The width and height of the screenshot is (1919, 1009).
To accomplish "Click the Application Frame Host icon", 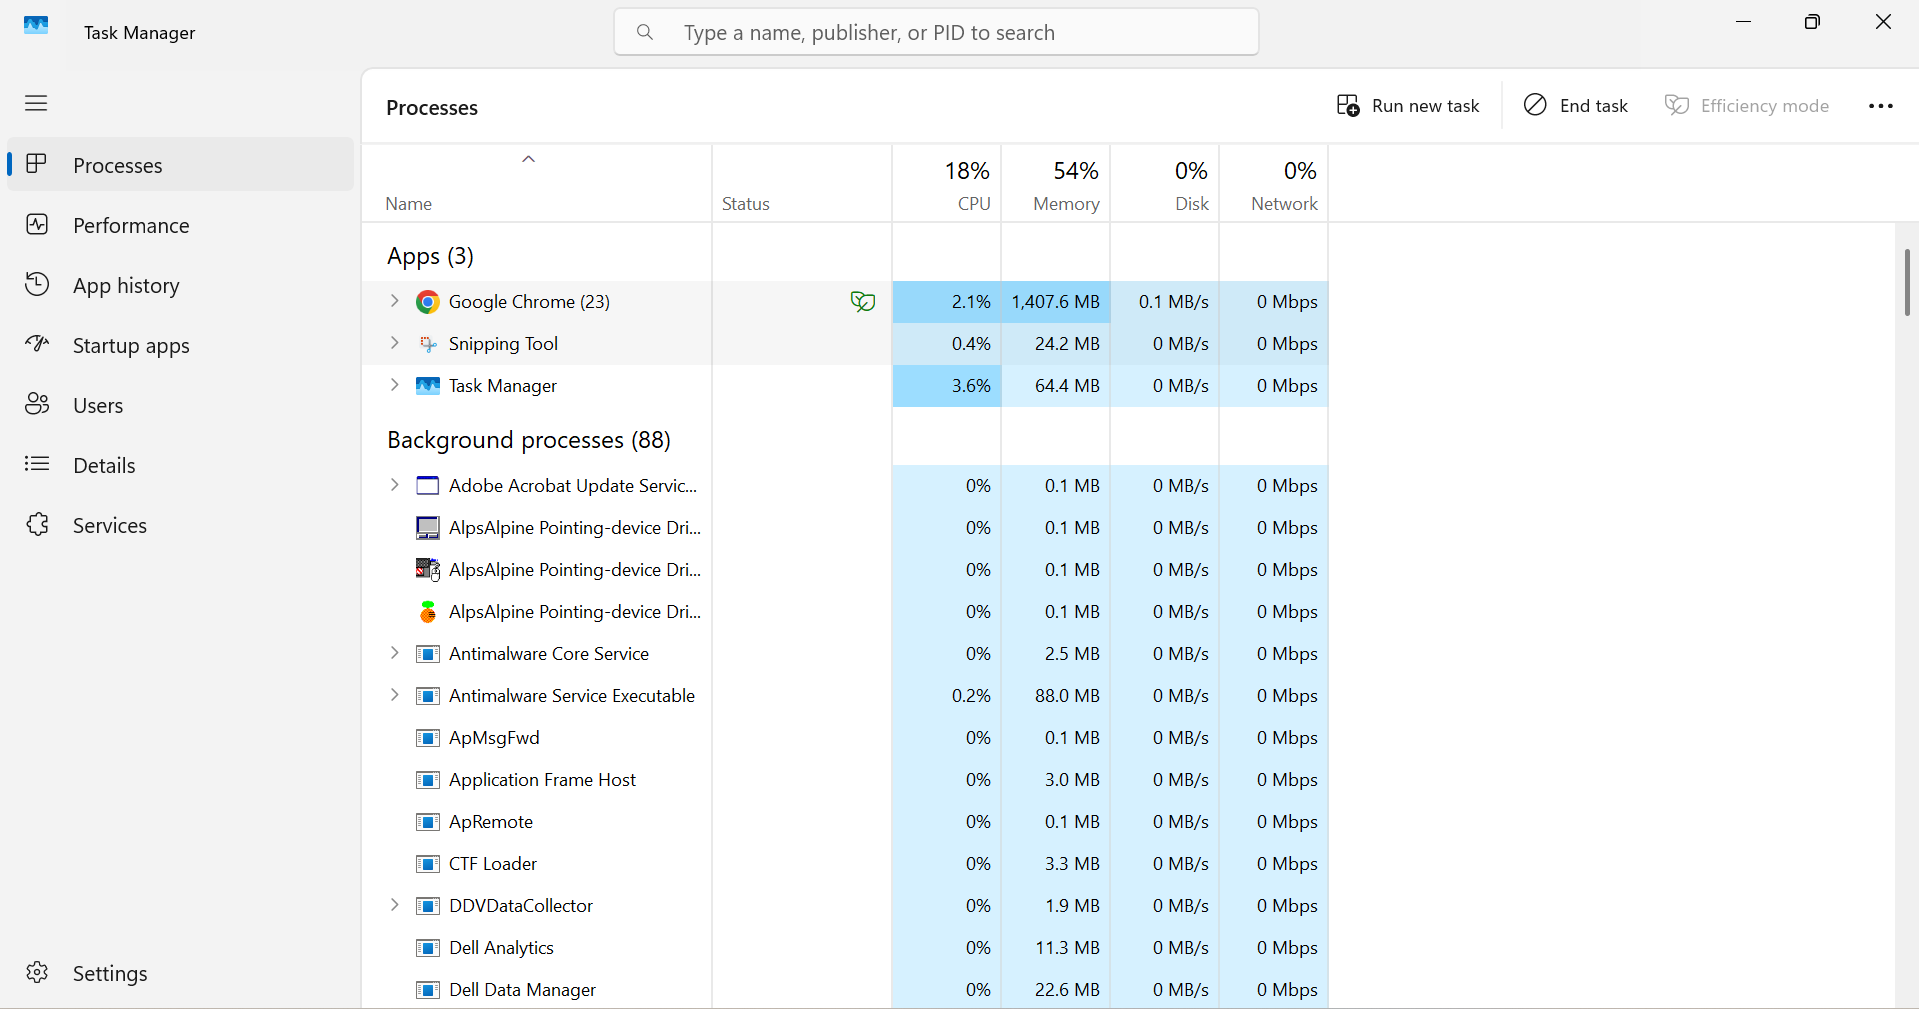I will 428,780.
